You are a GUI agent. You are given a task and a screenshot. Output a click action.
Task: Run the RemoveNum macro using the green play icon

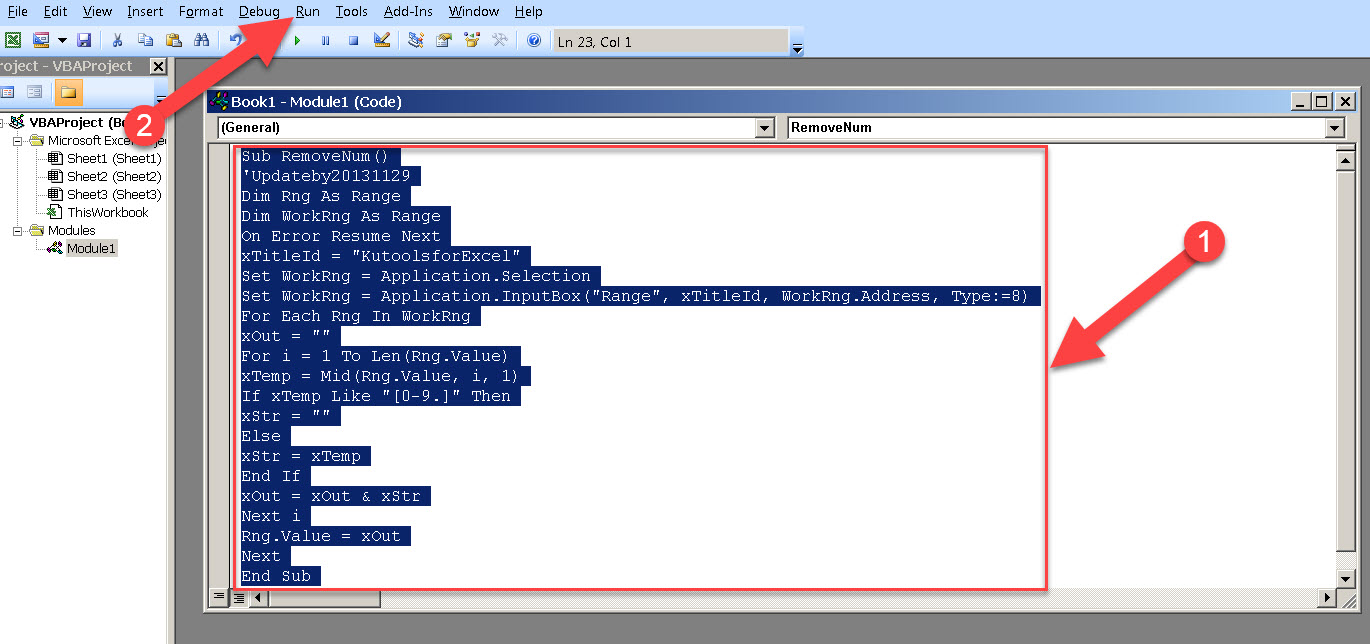(x=297, y=40)
